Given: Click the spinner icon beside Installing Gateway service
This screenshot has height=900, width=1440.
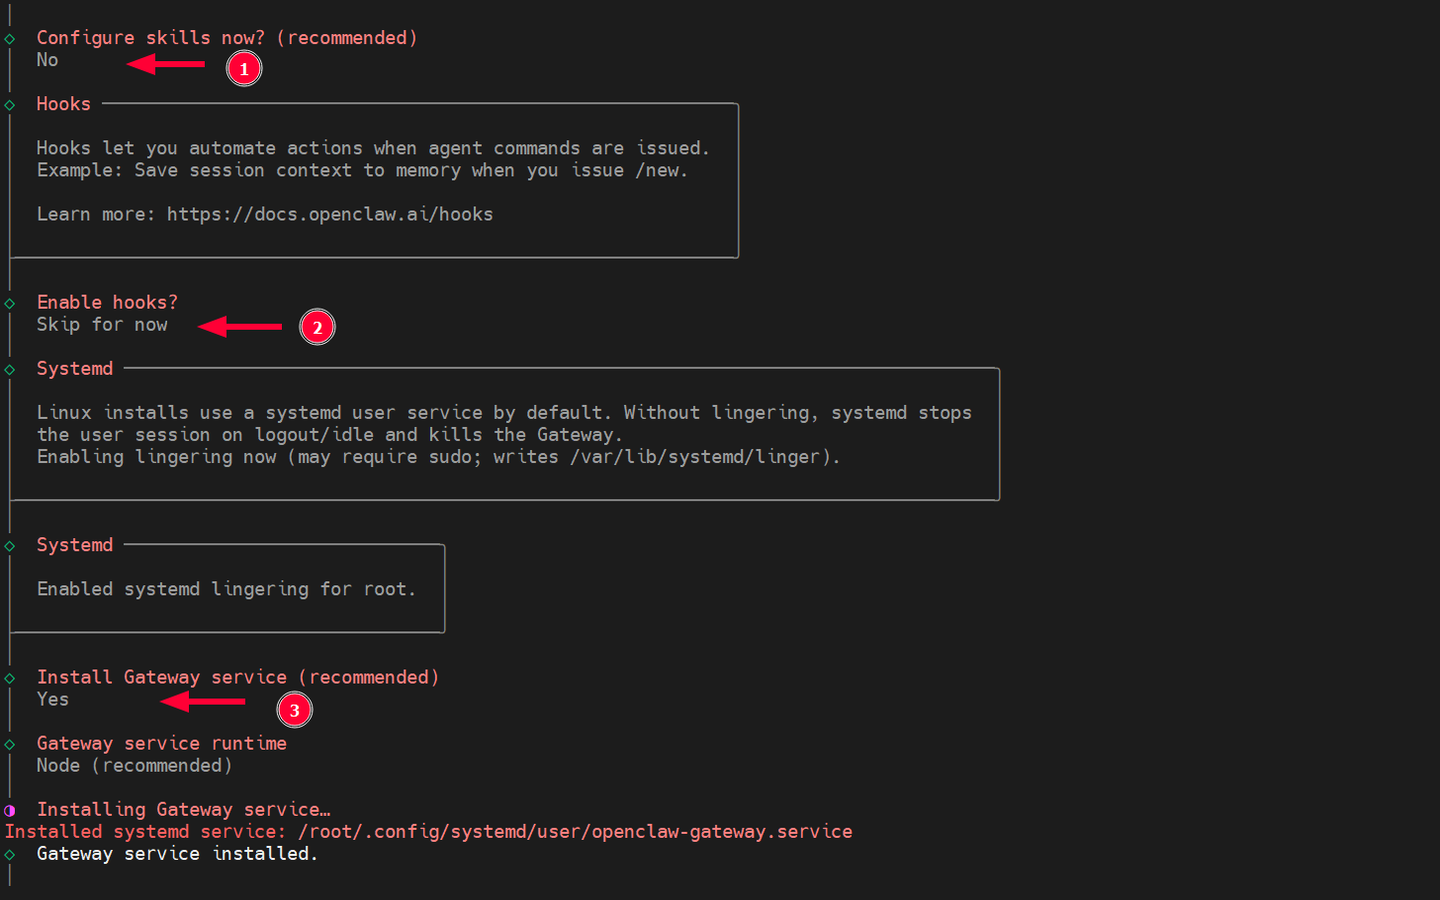Looking at the screenshot, I should coord(9,809).
